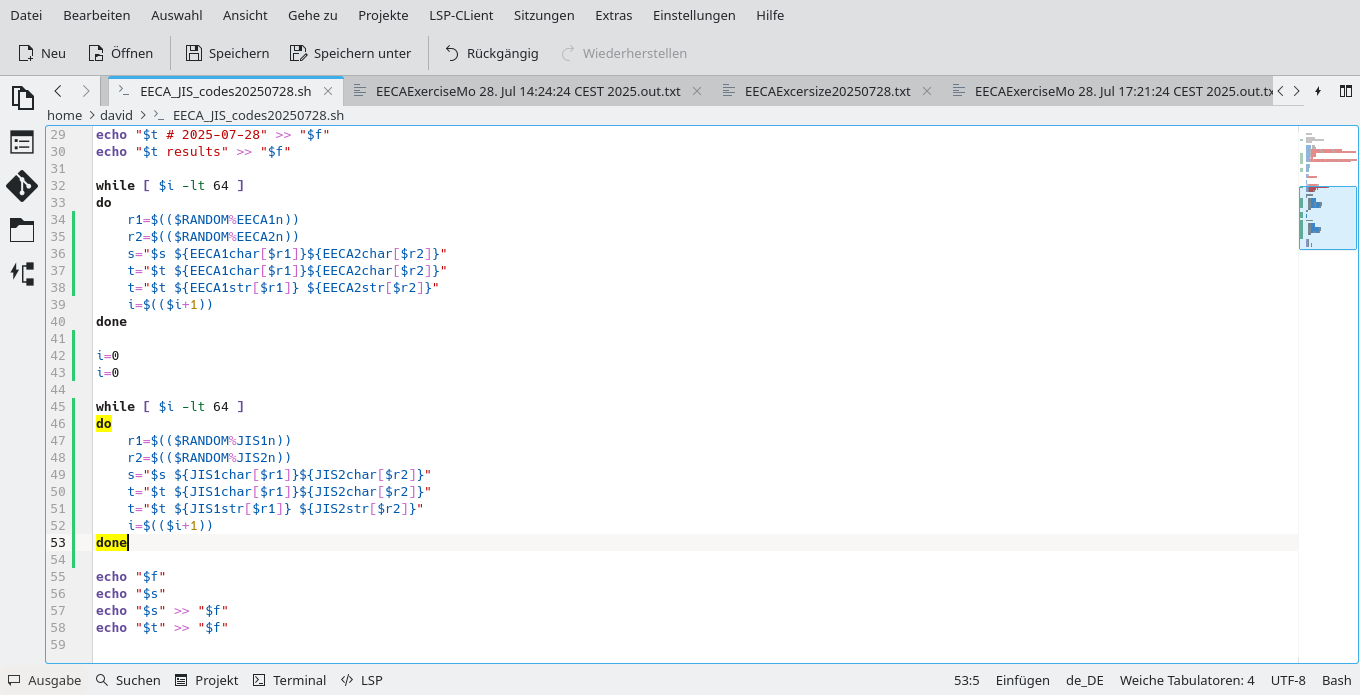Open the symbol outline sidebar panel
The height and width of the screenshot is (695, 1360).
[22, 142]
